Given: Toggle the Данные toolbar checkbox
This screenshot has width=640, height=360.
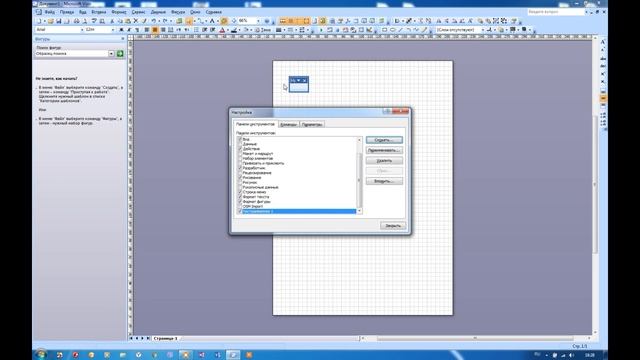Looking at the screenshot, I should click(240, 144).
